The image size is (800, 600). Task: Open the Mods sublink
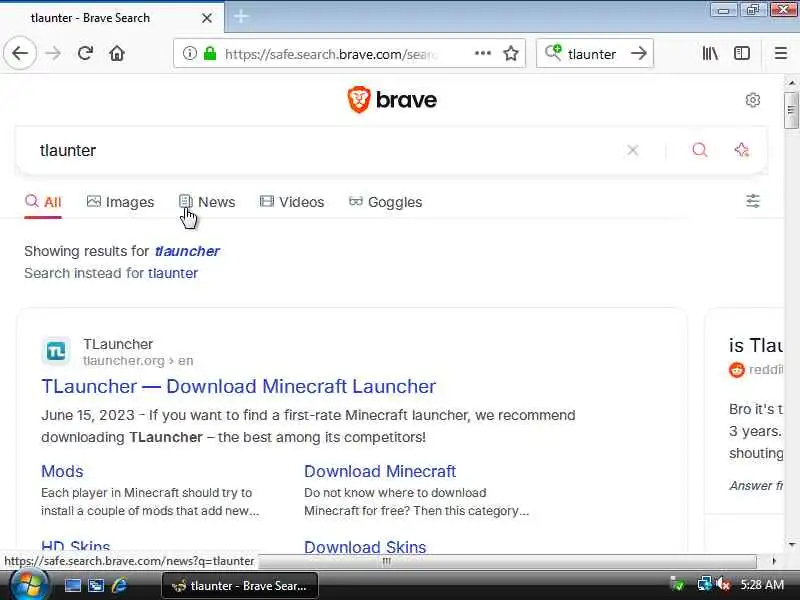pyautogui.click(x=62, y=471)
